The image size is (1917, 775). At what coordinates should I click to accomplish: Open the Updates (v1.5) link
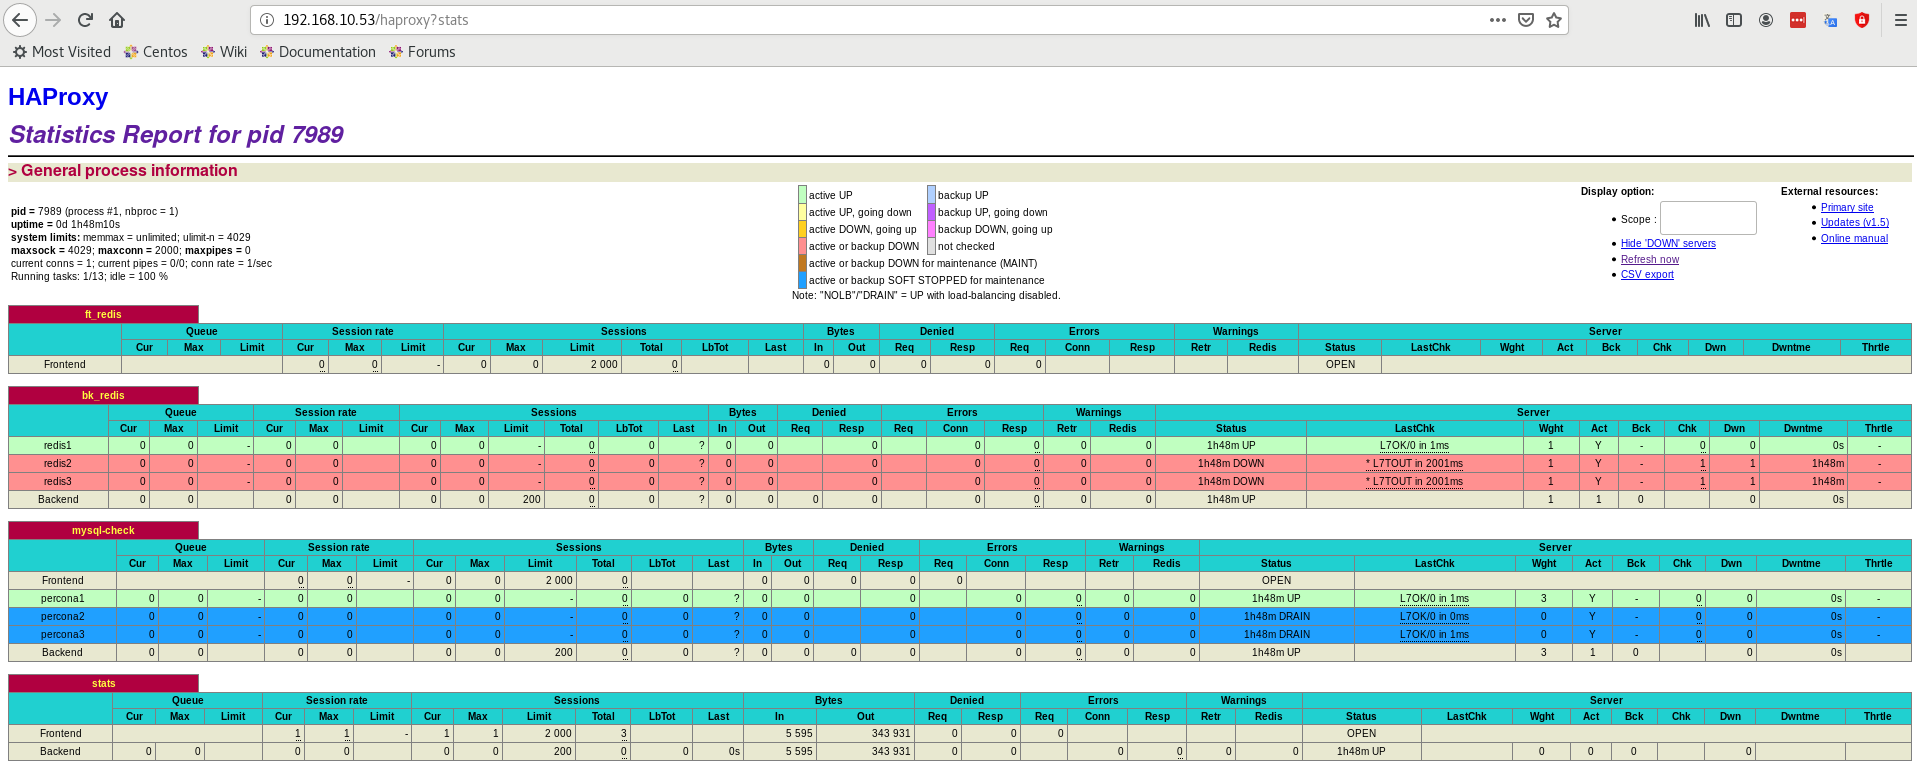1855,222
